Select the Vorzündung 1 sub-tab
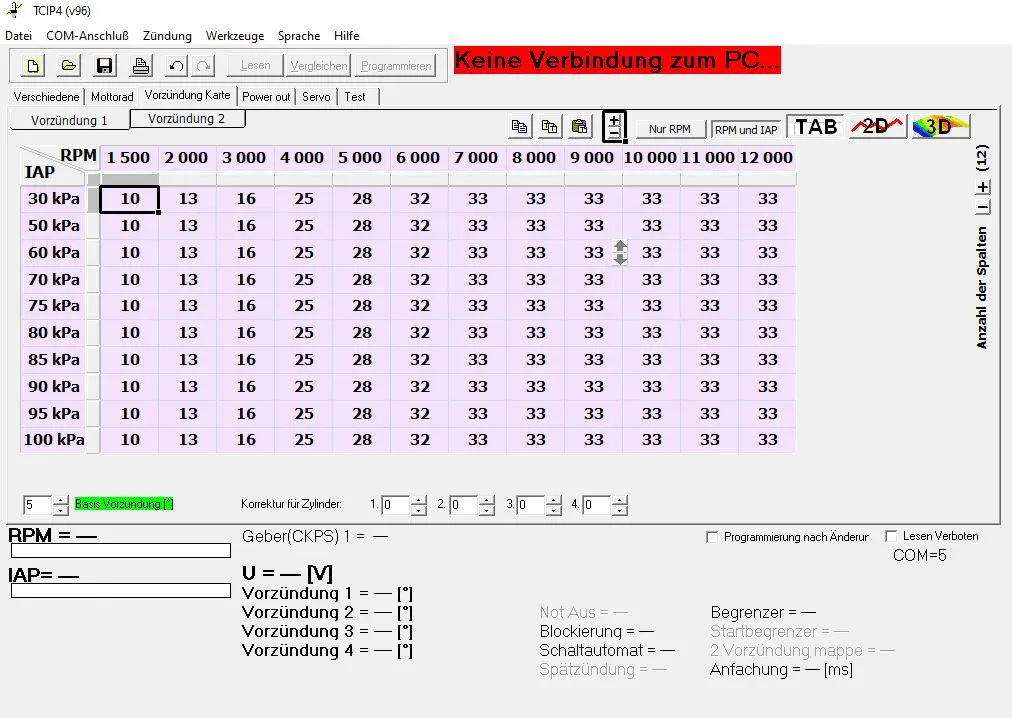 click(70, 120)
